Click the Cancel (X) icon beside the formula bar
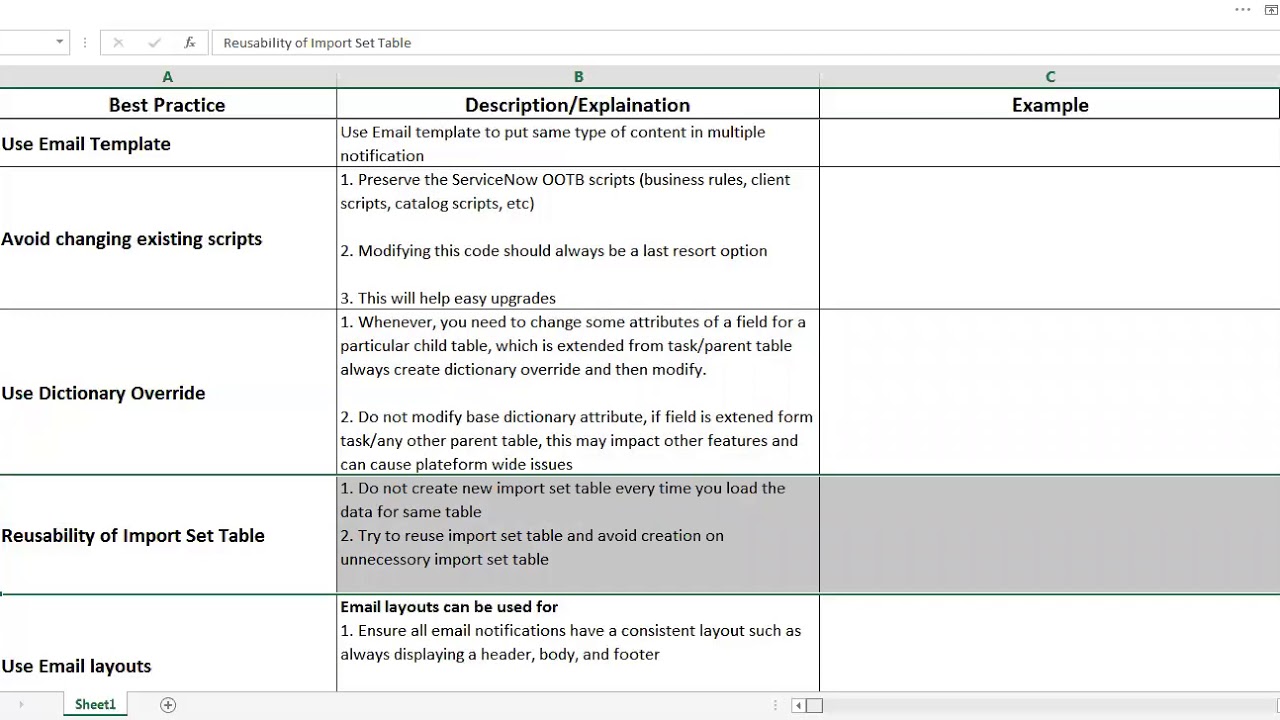The width and height of the screenshot is (1280, 720). 118,42
